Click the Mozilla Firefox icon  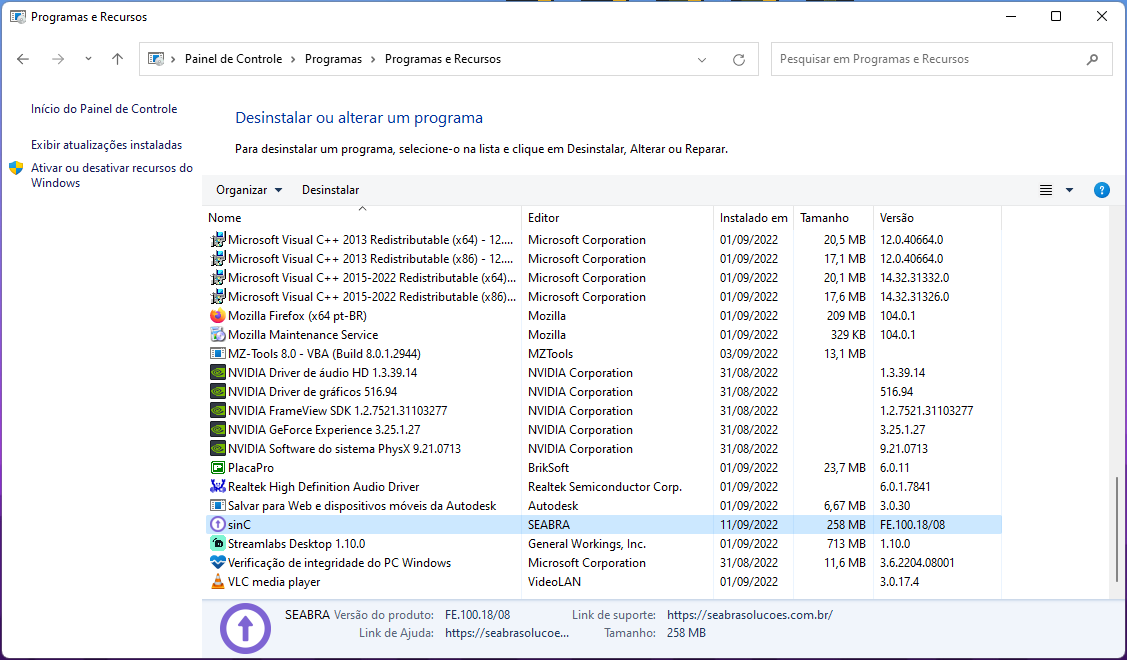[x=218, y=316]
